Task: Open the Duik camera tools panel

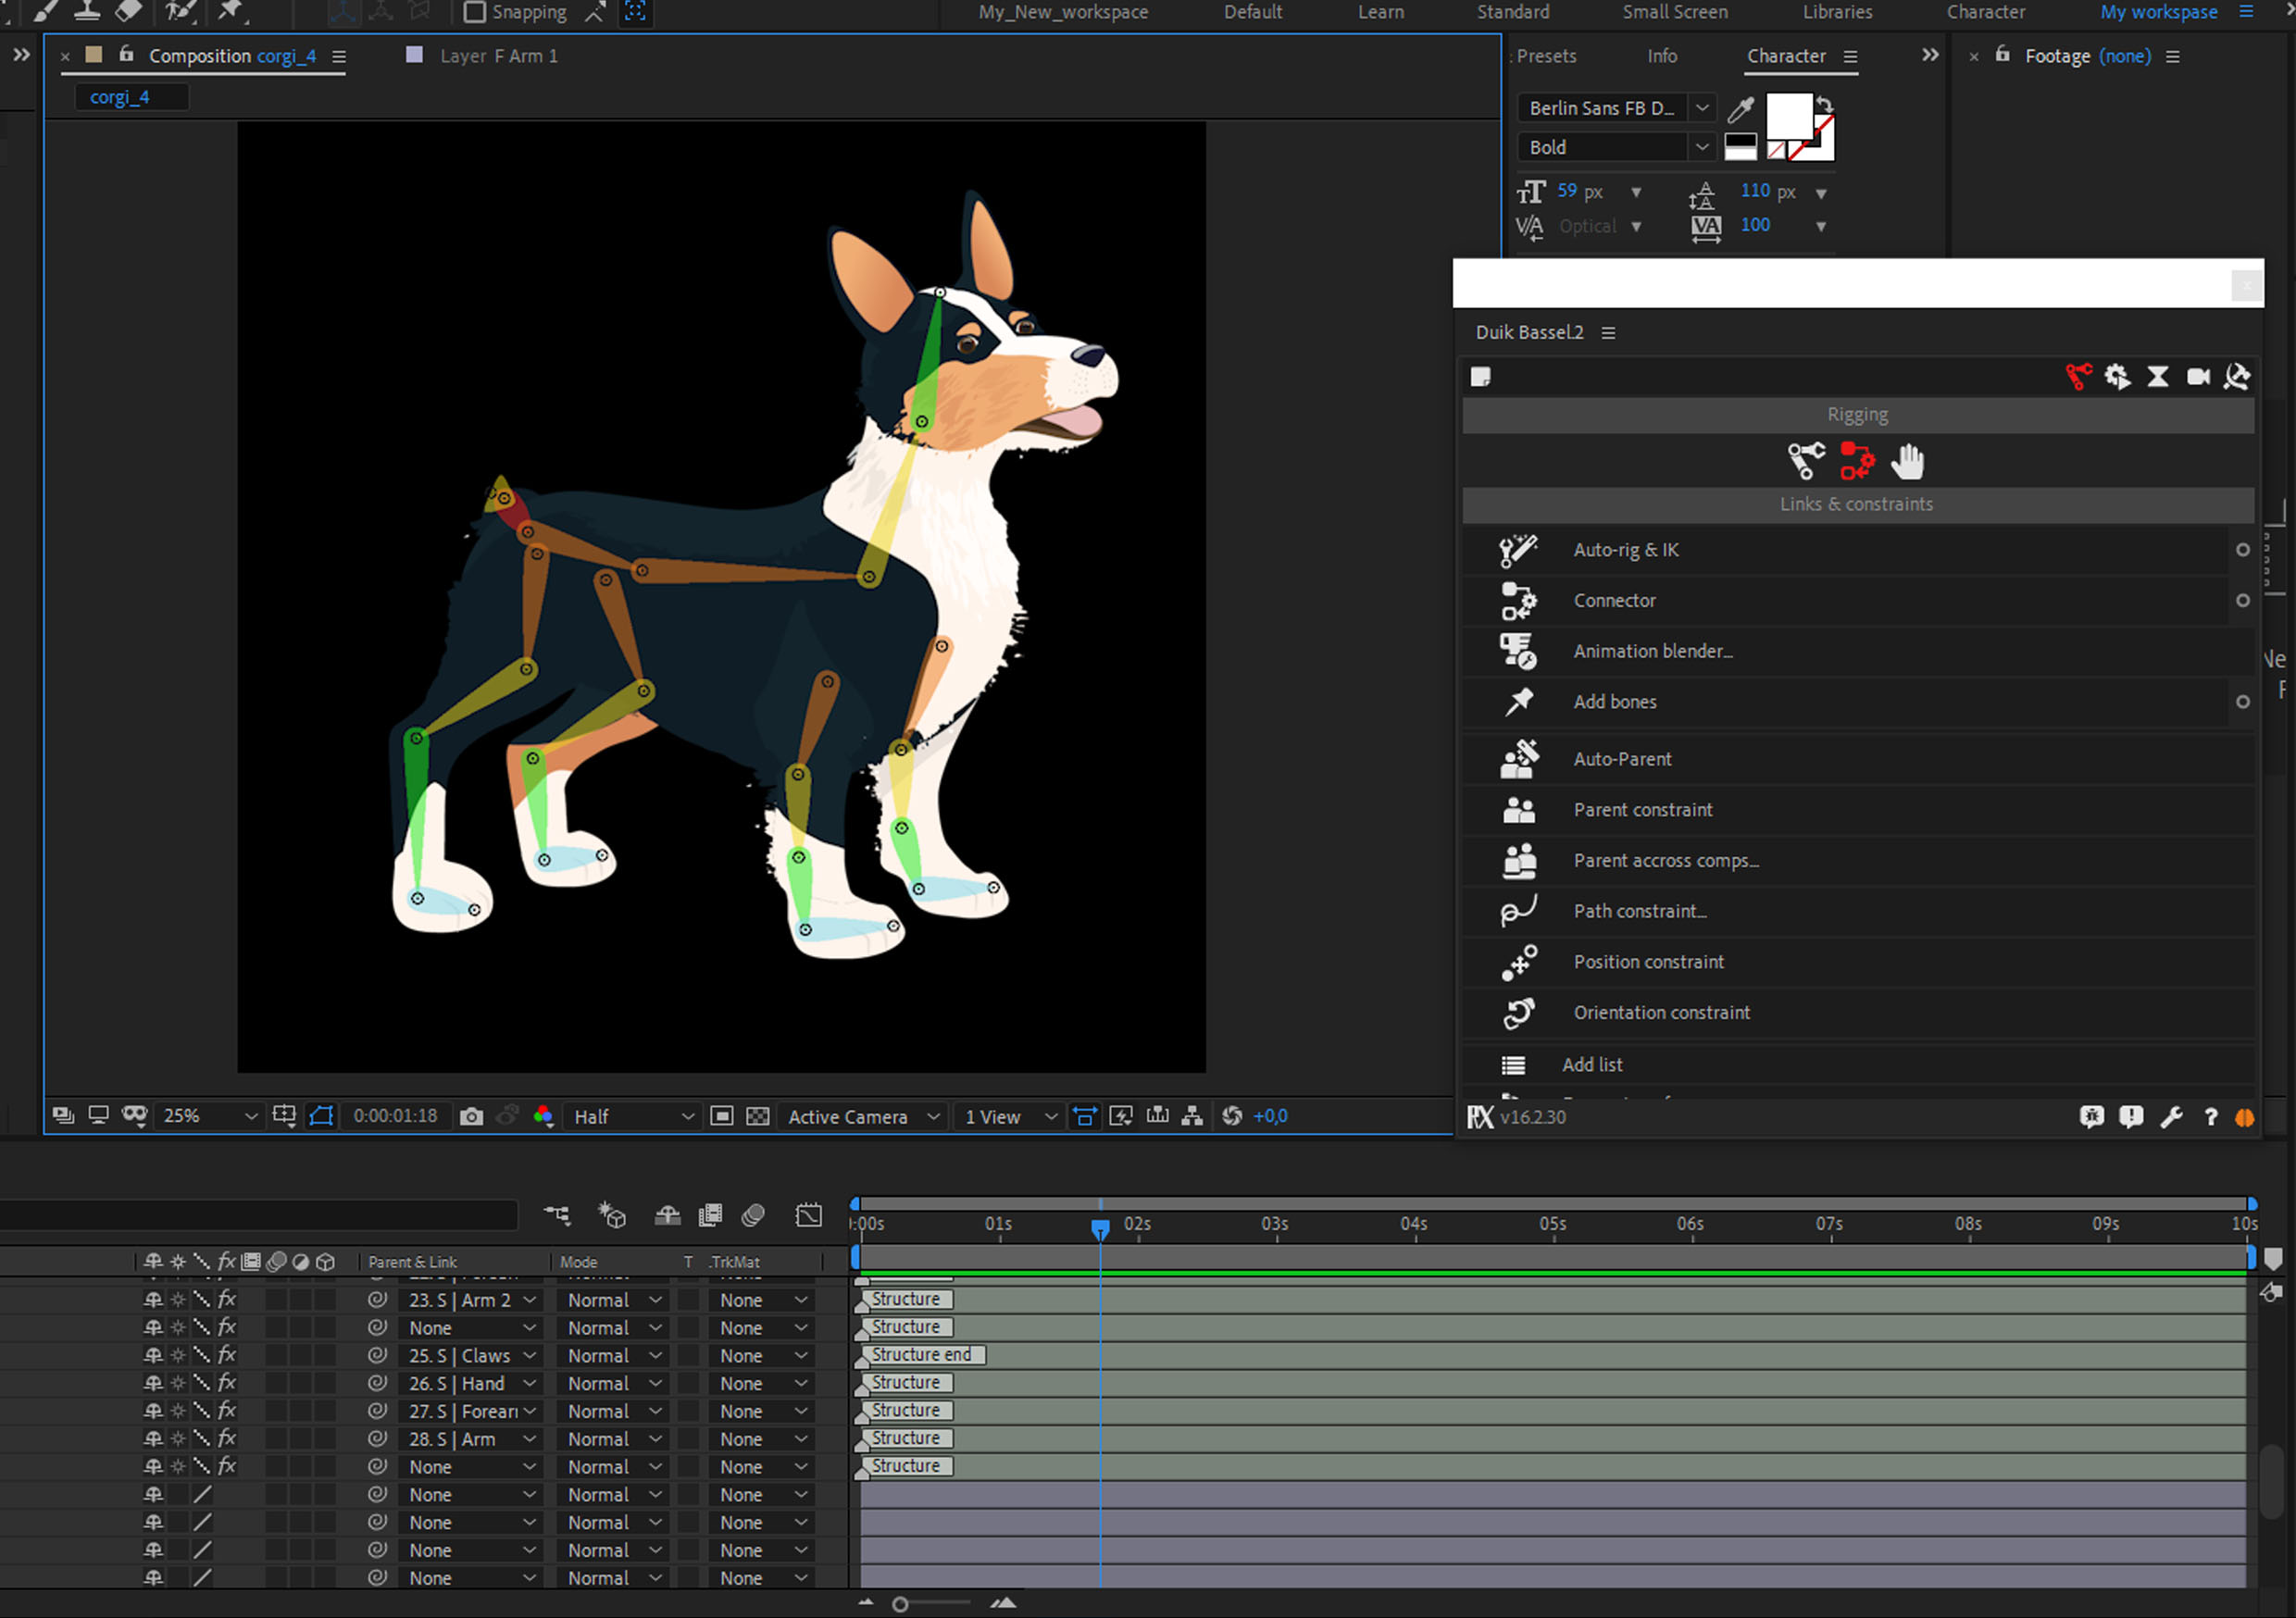Action: pos(2197,377)
